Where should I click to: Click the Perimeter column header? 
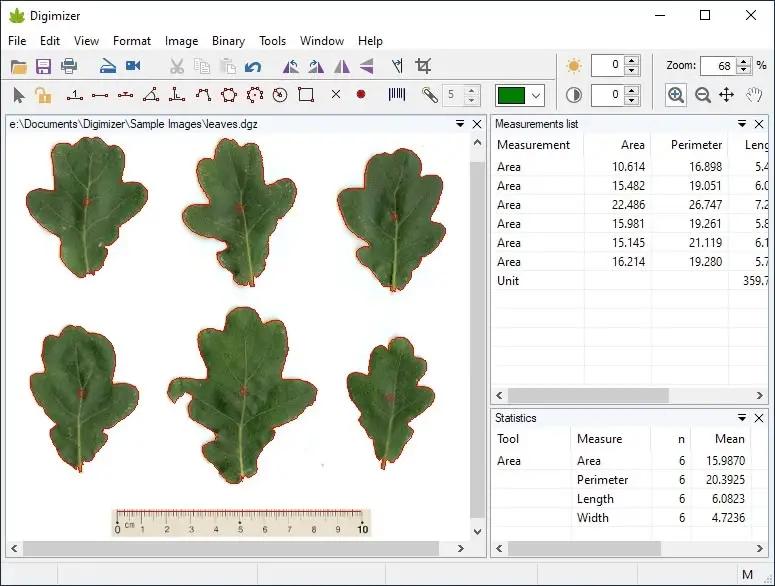coord(696,145)
